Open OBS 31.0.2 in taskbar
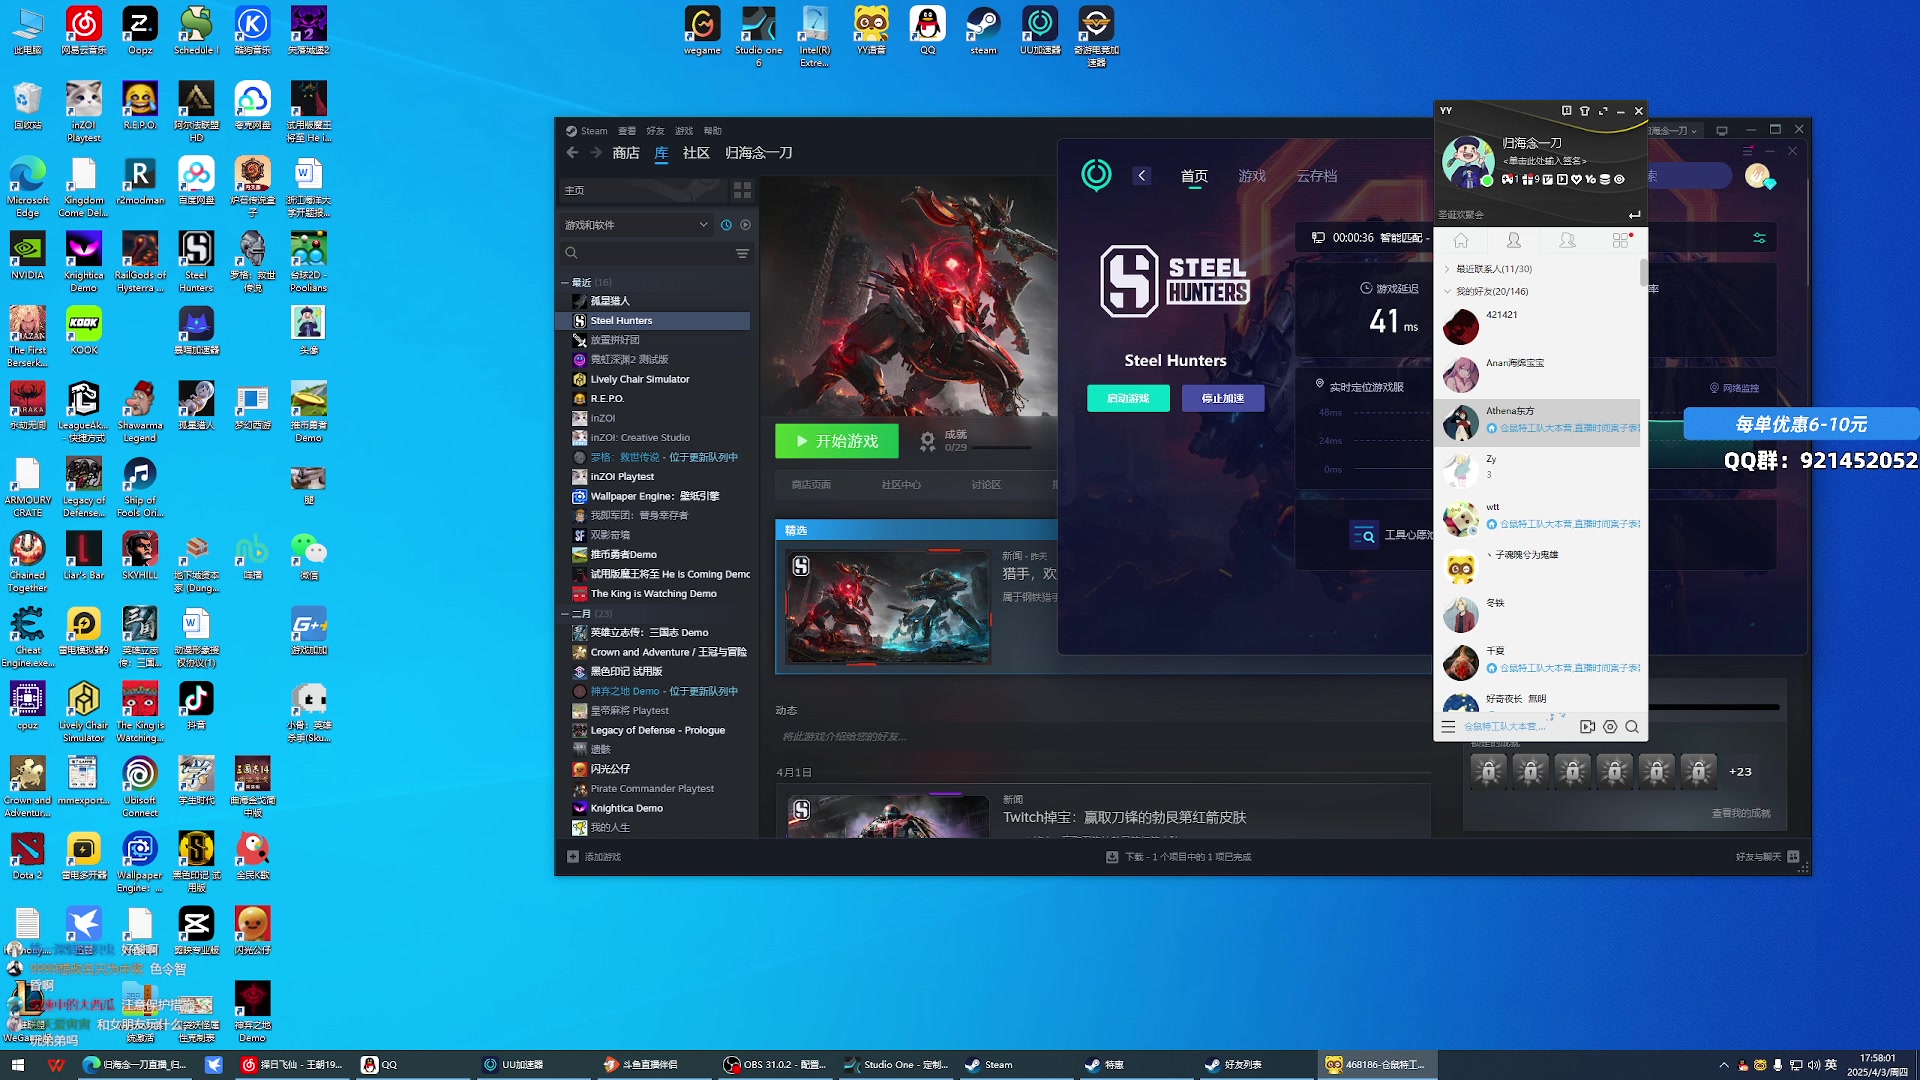This screenshot has height=1080, width=1920. [777, 1065]
